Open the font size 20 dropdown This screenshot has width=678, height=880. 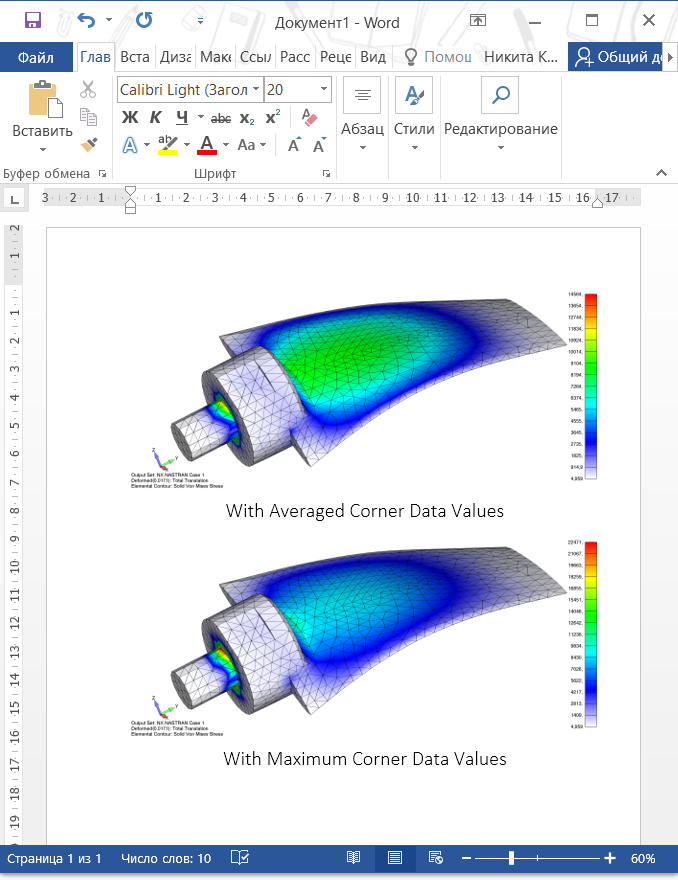(324, 90)
